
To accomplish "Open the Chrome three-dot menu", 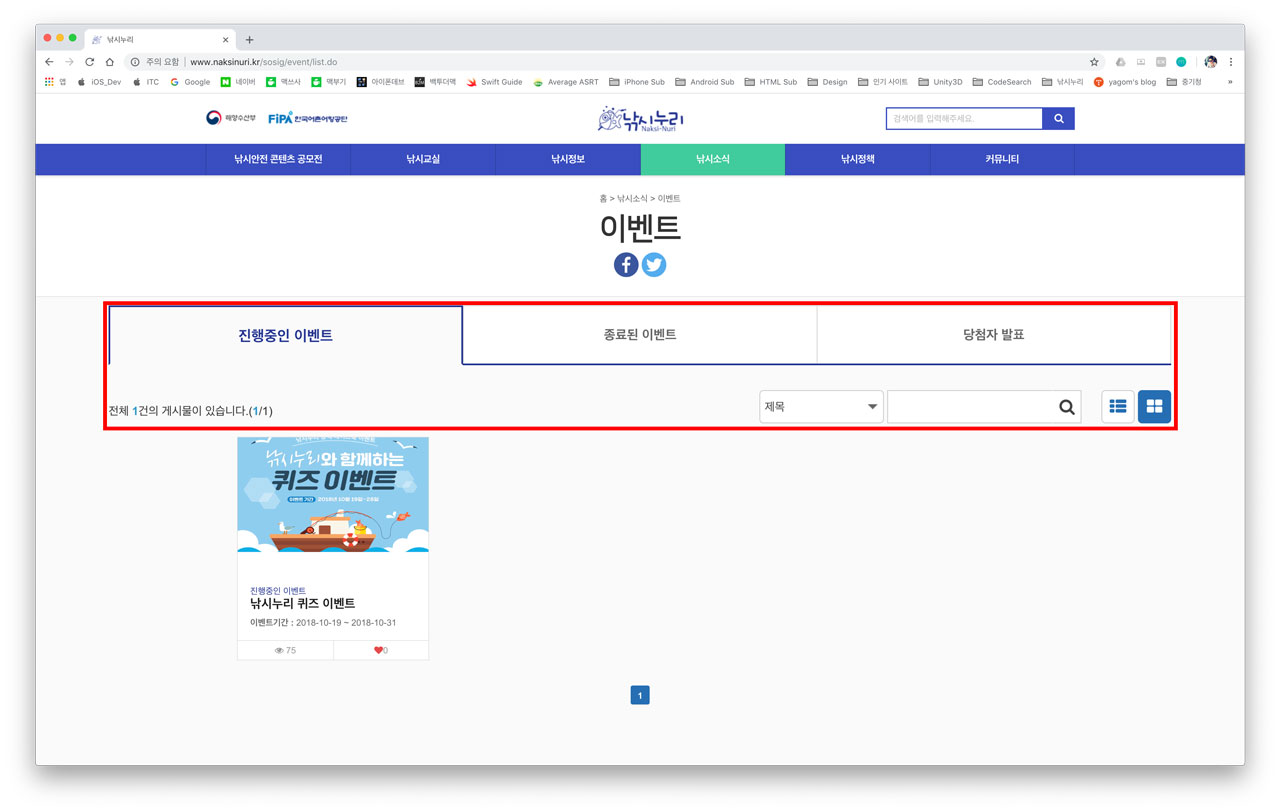I will 1231,62.
